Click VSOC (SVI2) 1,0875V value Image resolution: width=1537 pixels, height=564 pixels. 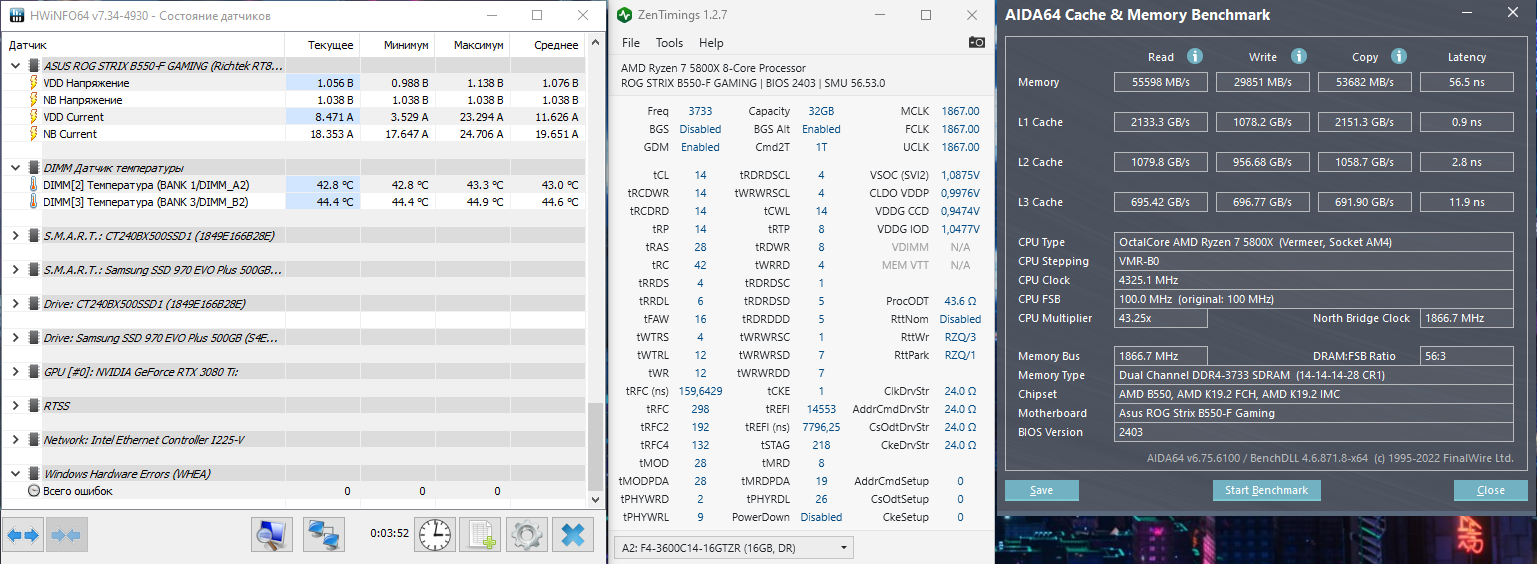pyautogui.click(x=960, y=175)
